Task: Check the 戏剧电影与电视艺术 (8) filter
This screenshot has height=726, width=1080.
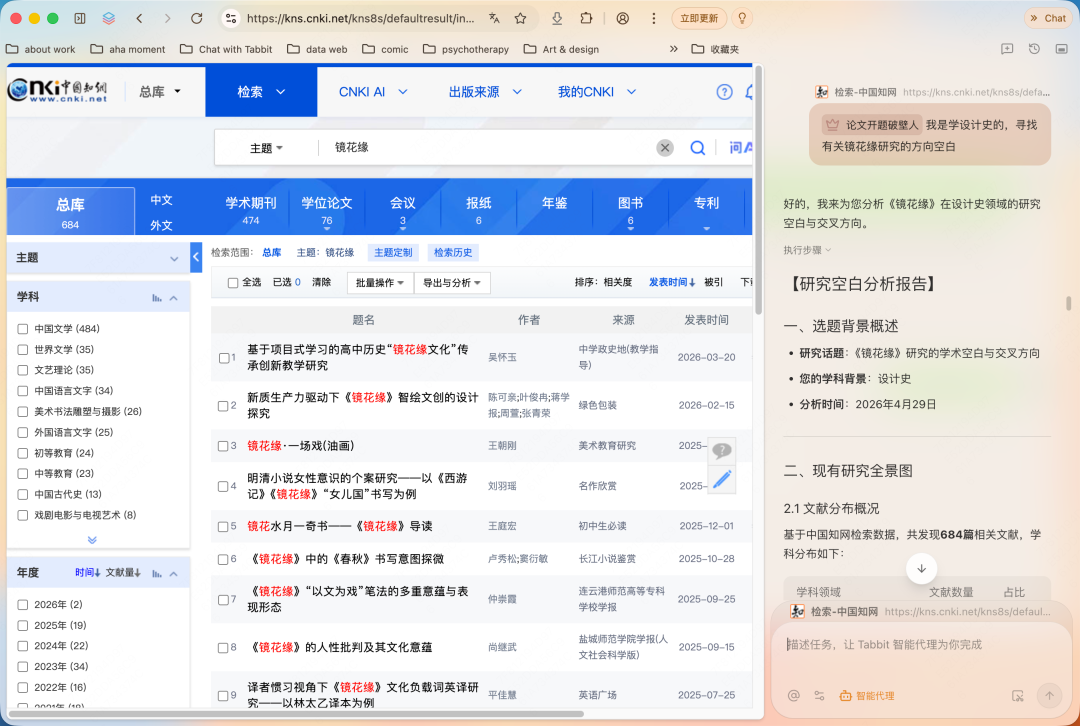Action: point(23,515)
